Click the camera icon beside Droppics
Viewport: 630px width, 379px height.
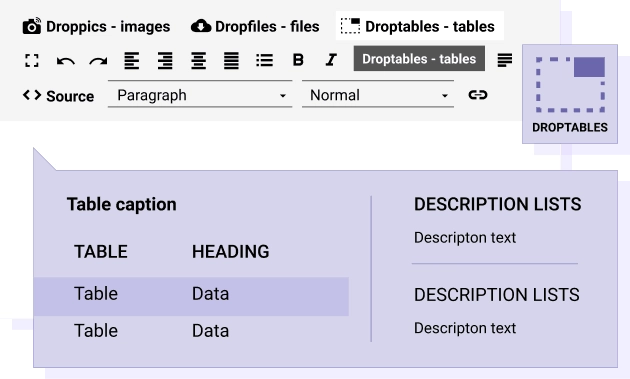click(x=32, y=26)
